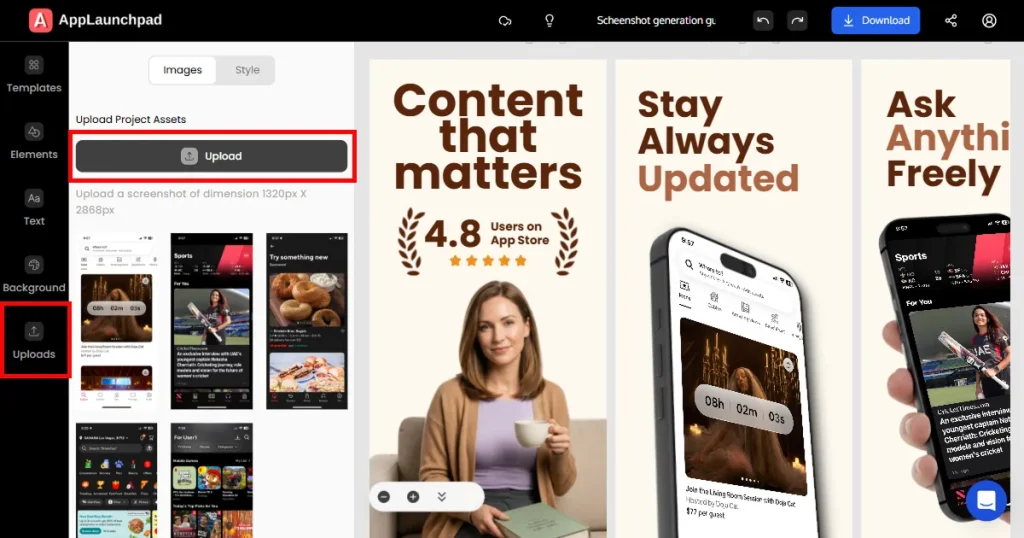This screenshot has width=1024, height=538.
Task: Select the Las Vegas search screenshot thumbnail
Action: (x=117, y=481)
